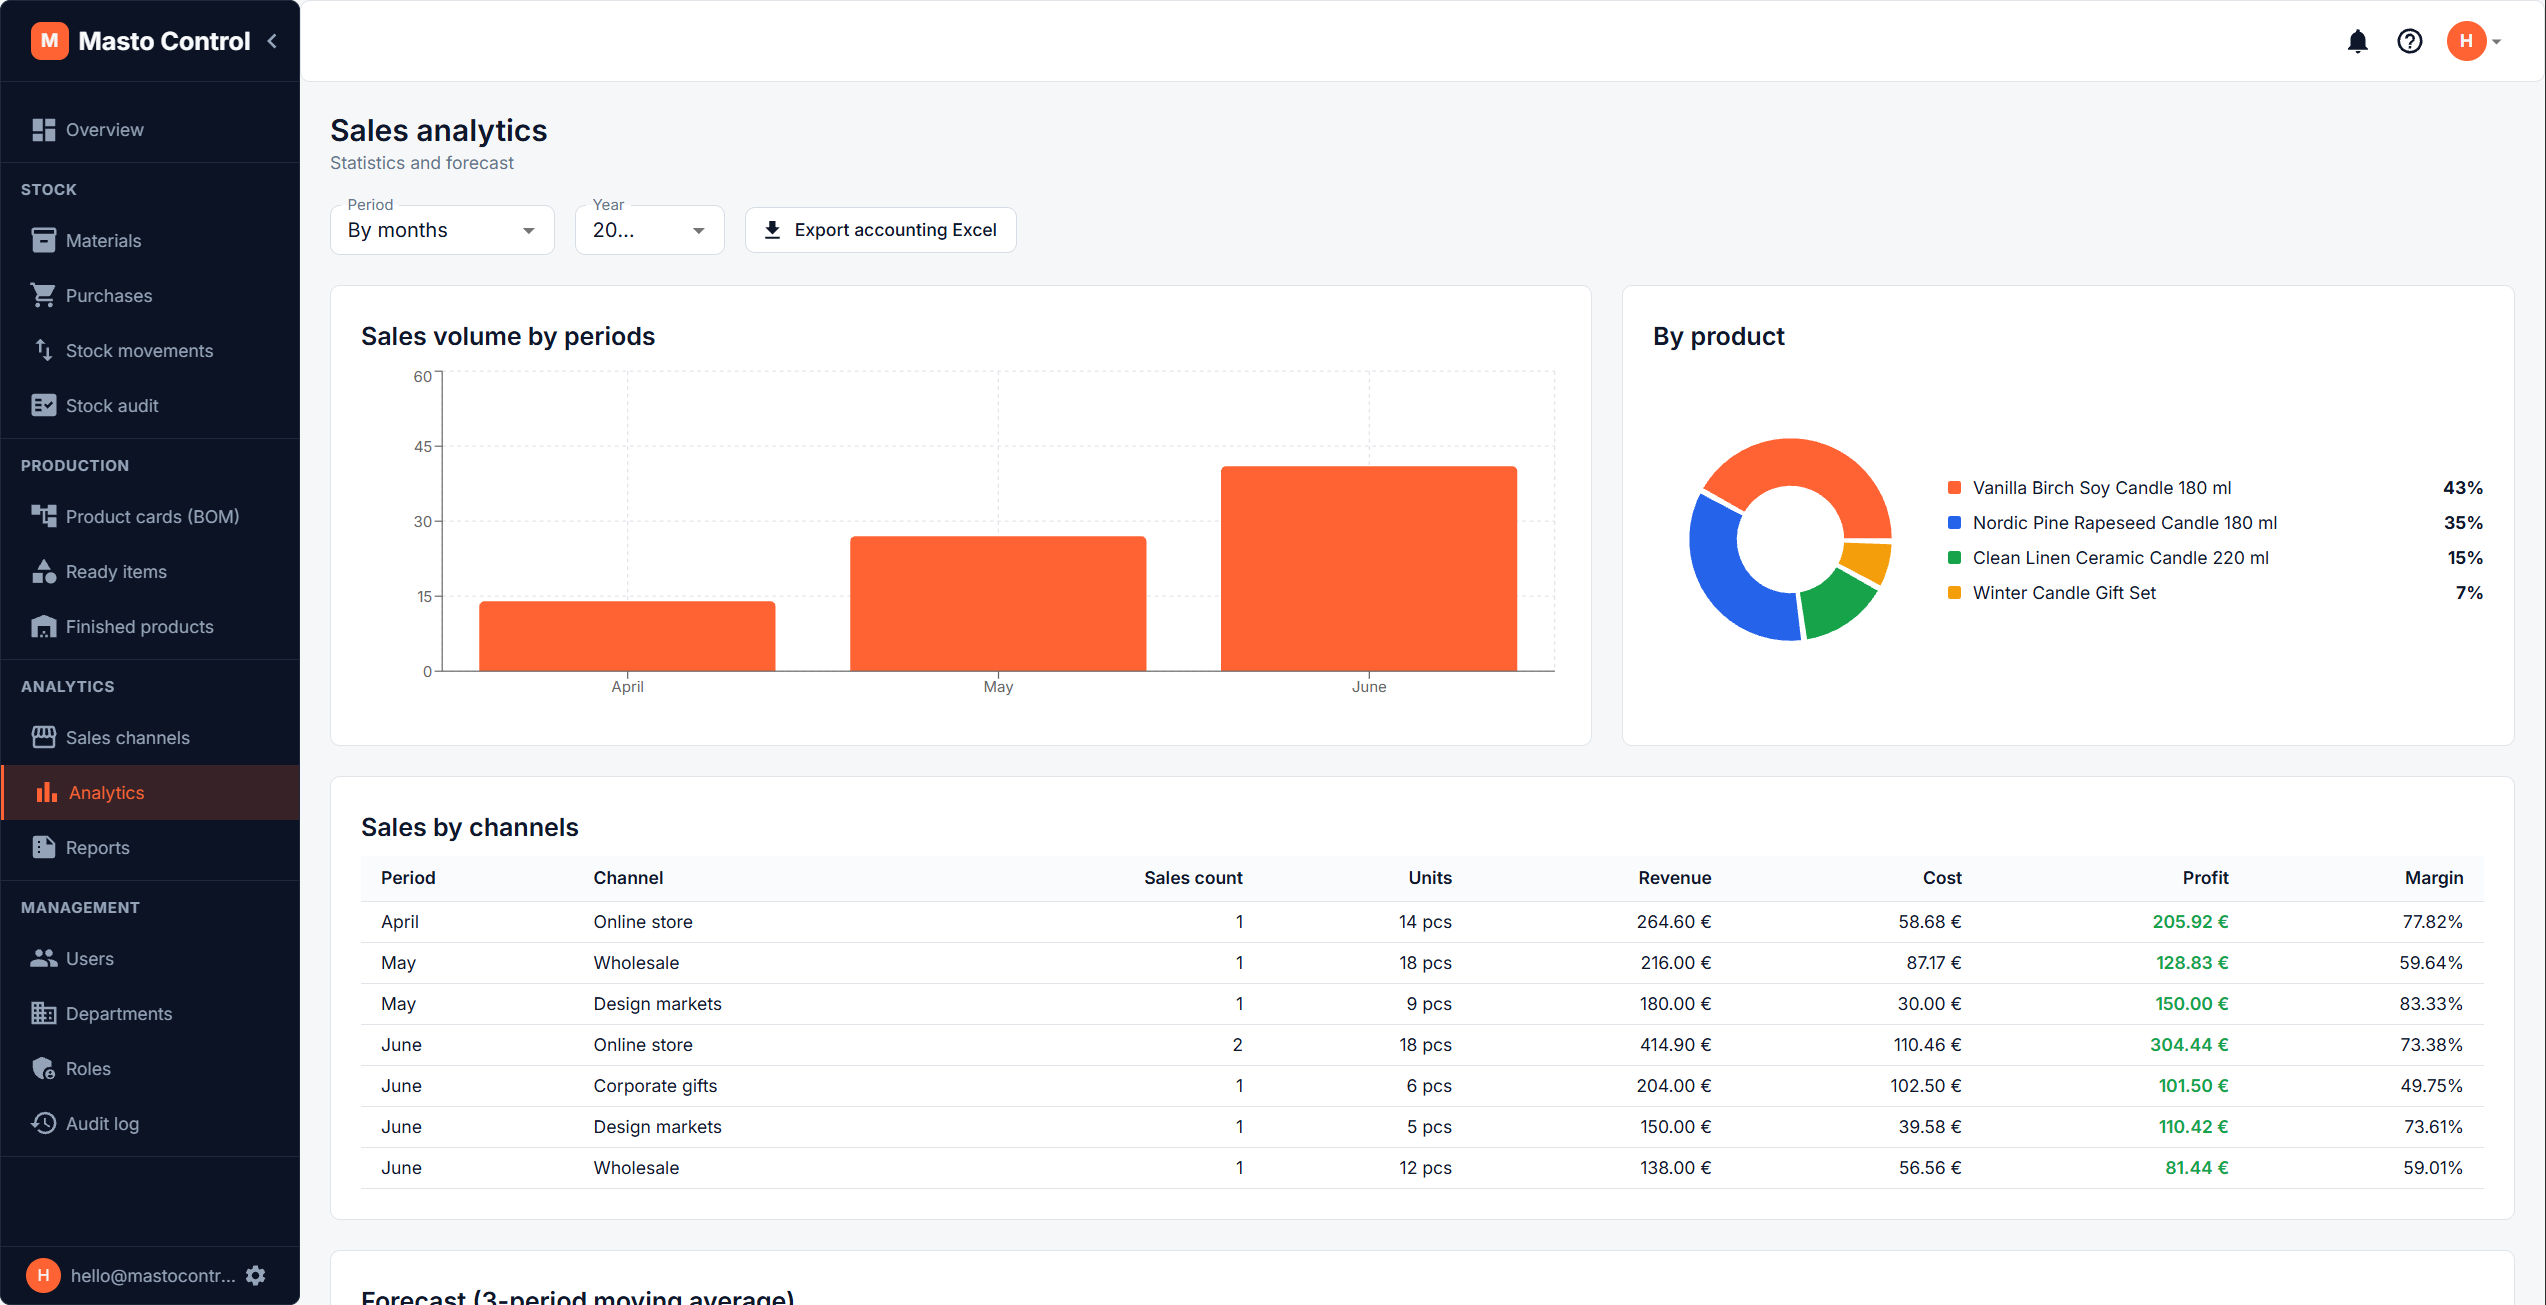Expand the user menu caret
Viewport: 2546px width, 1305px height.
(x=2497, y=42)
